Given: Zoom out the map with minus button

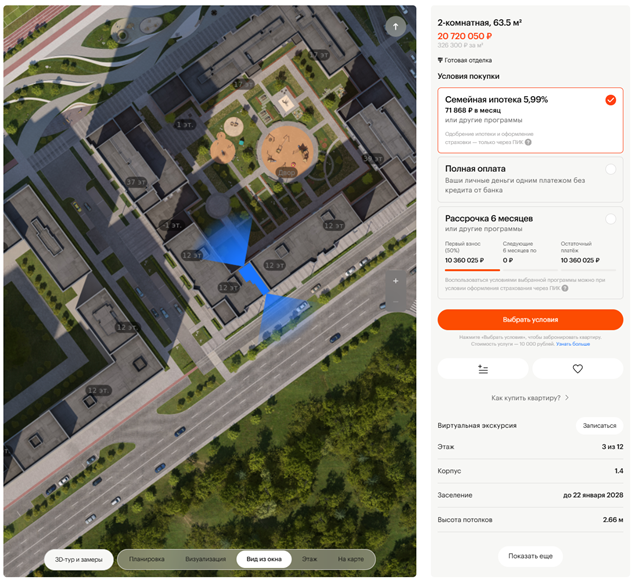Looking at the screenshot, I should coord(395,301).
